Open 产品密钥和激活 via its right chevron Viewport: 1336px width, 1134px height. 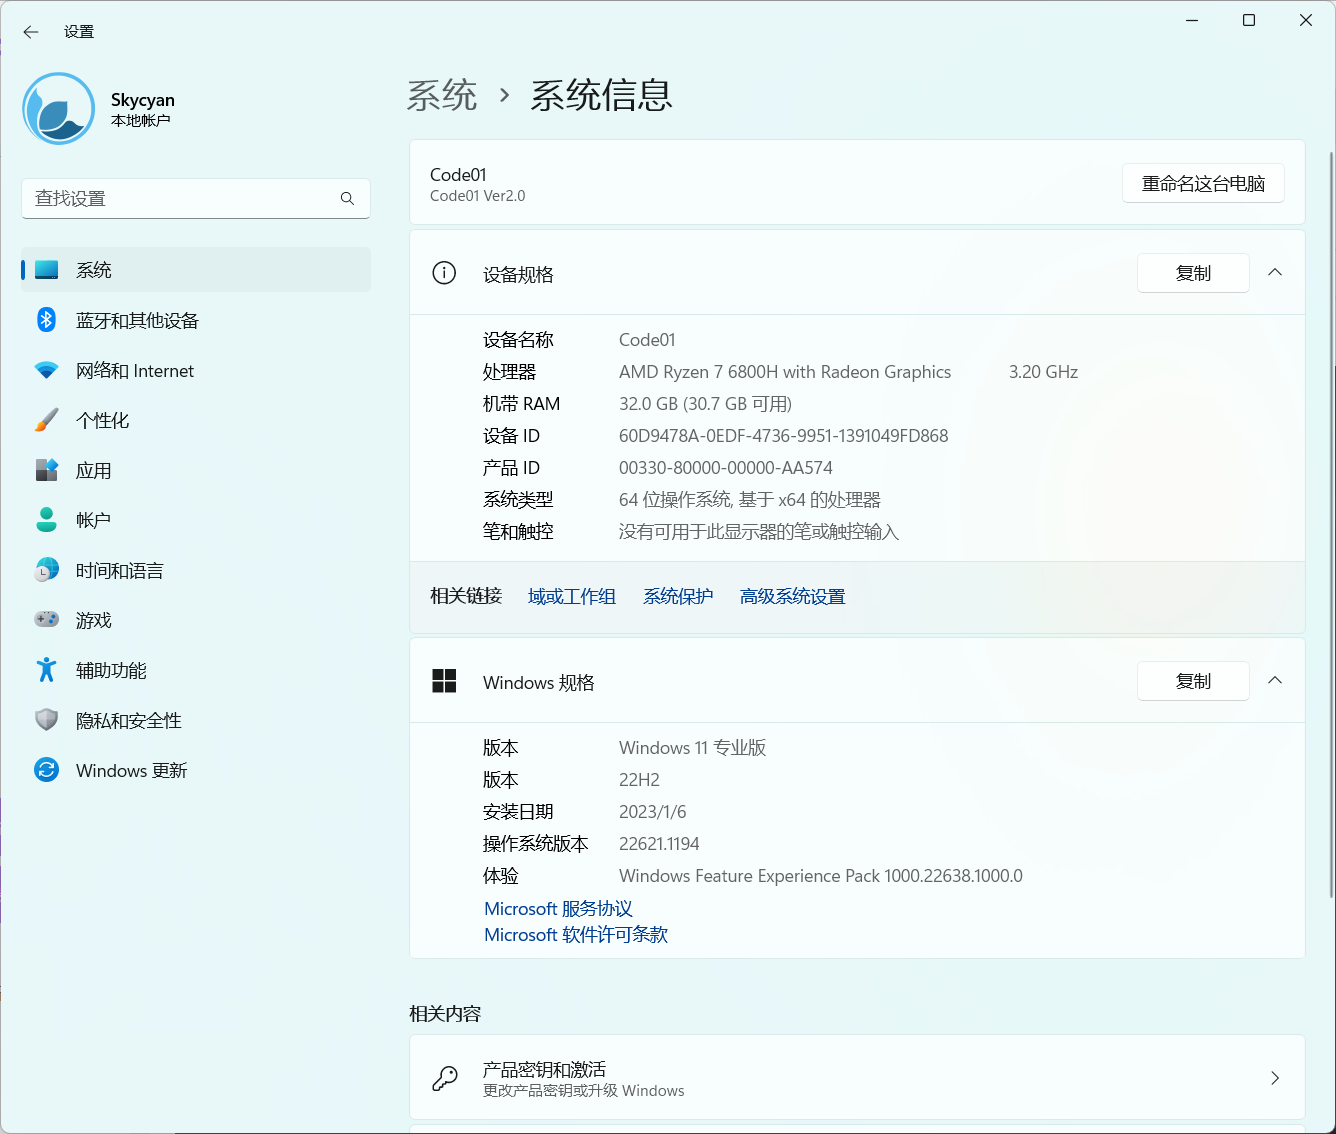(1275, 1078)
